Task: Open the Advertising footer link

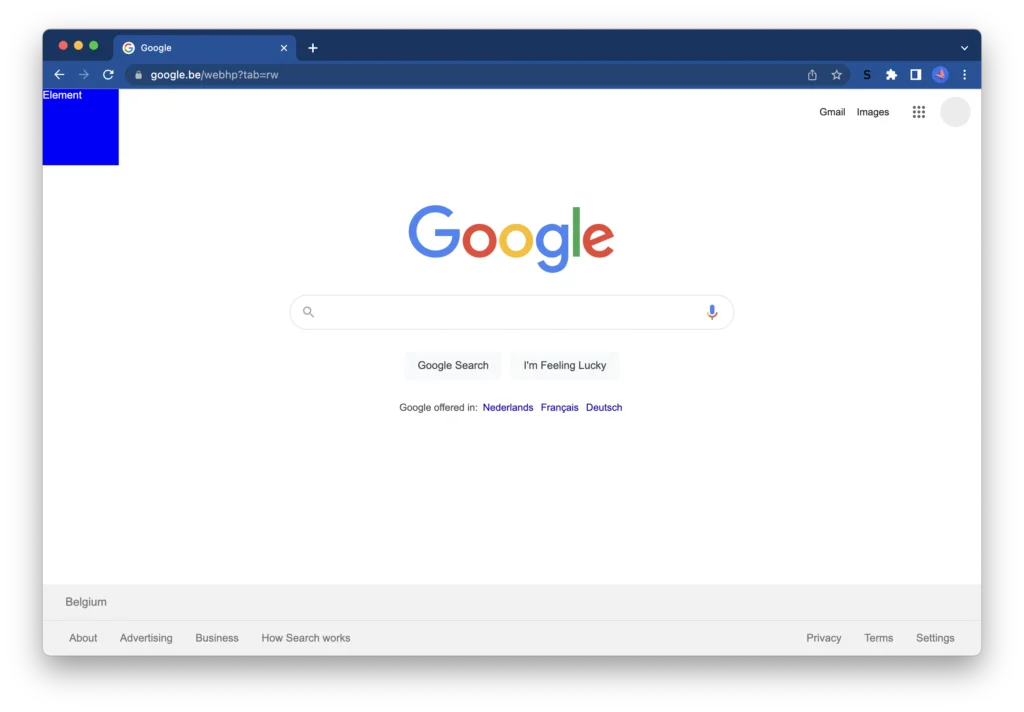Action: [146, 638]
